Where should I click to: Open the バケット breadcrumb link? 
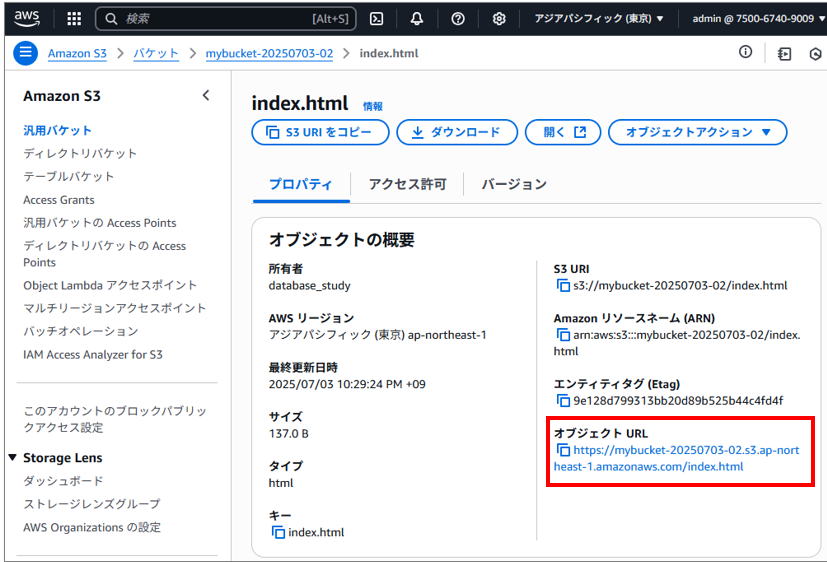156,53
